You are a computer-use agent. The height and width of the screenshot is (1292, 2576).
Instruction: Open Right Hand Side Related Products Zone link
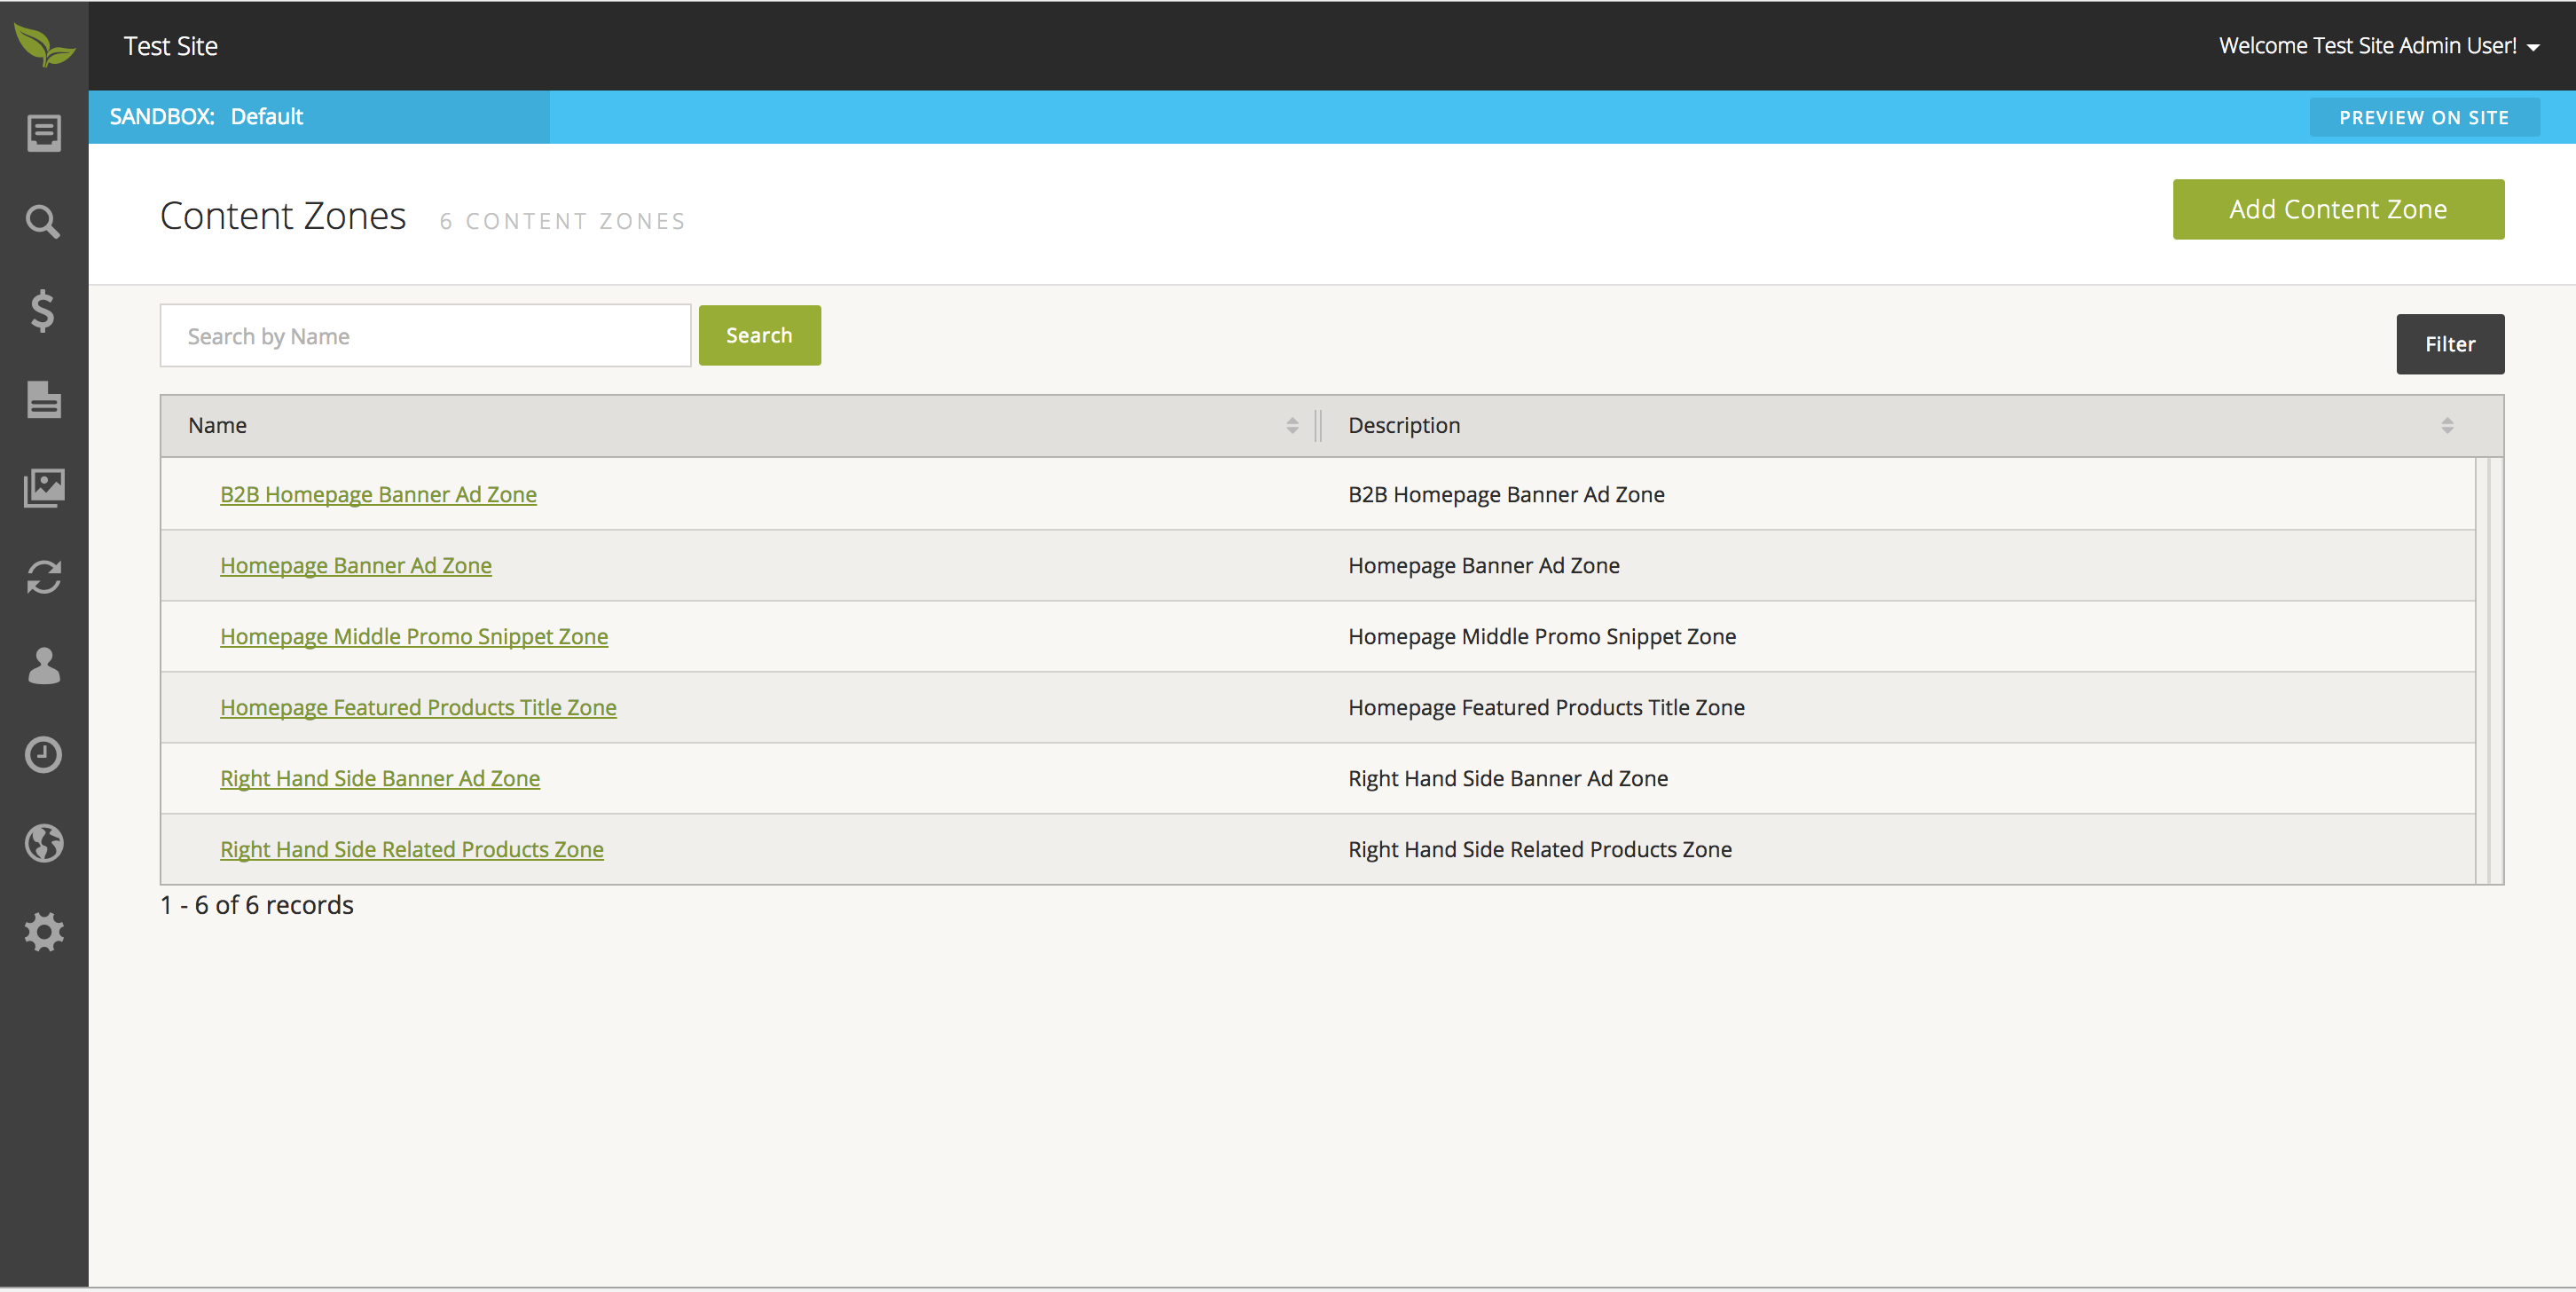pos(412,849)
